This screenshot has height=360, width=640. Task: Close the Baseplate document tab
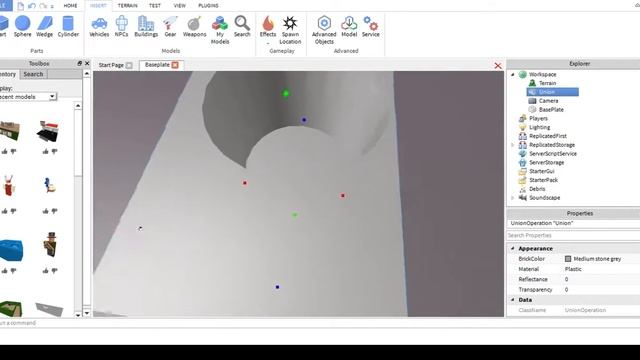coord(175,65)
